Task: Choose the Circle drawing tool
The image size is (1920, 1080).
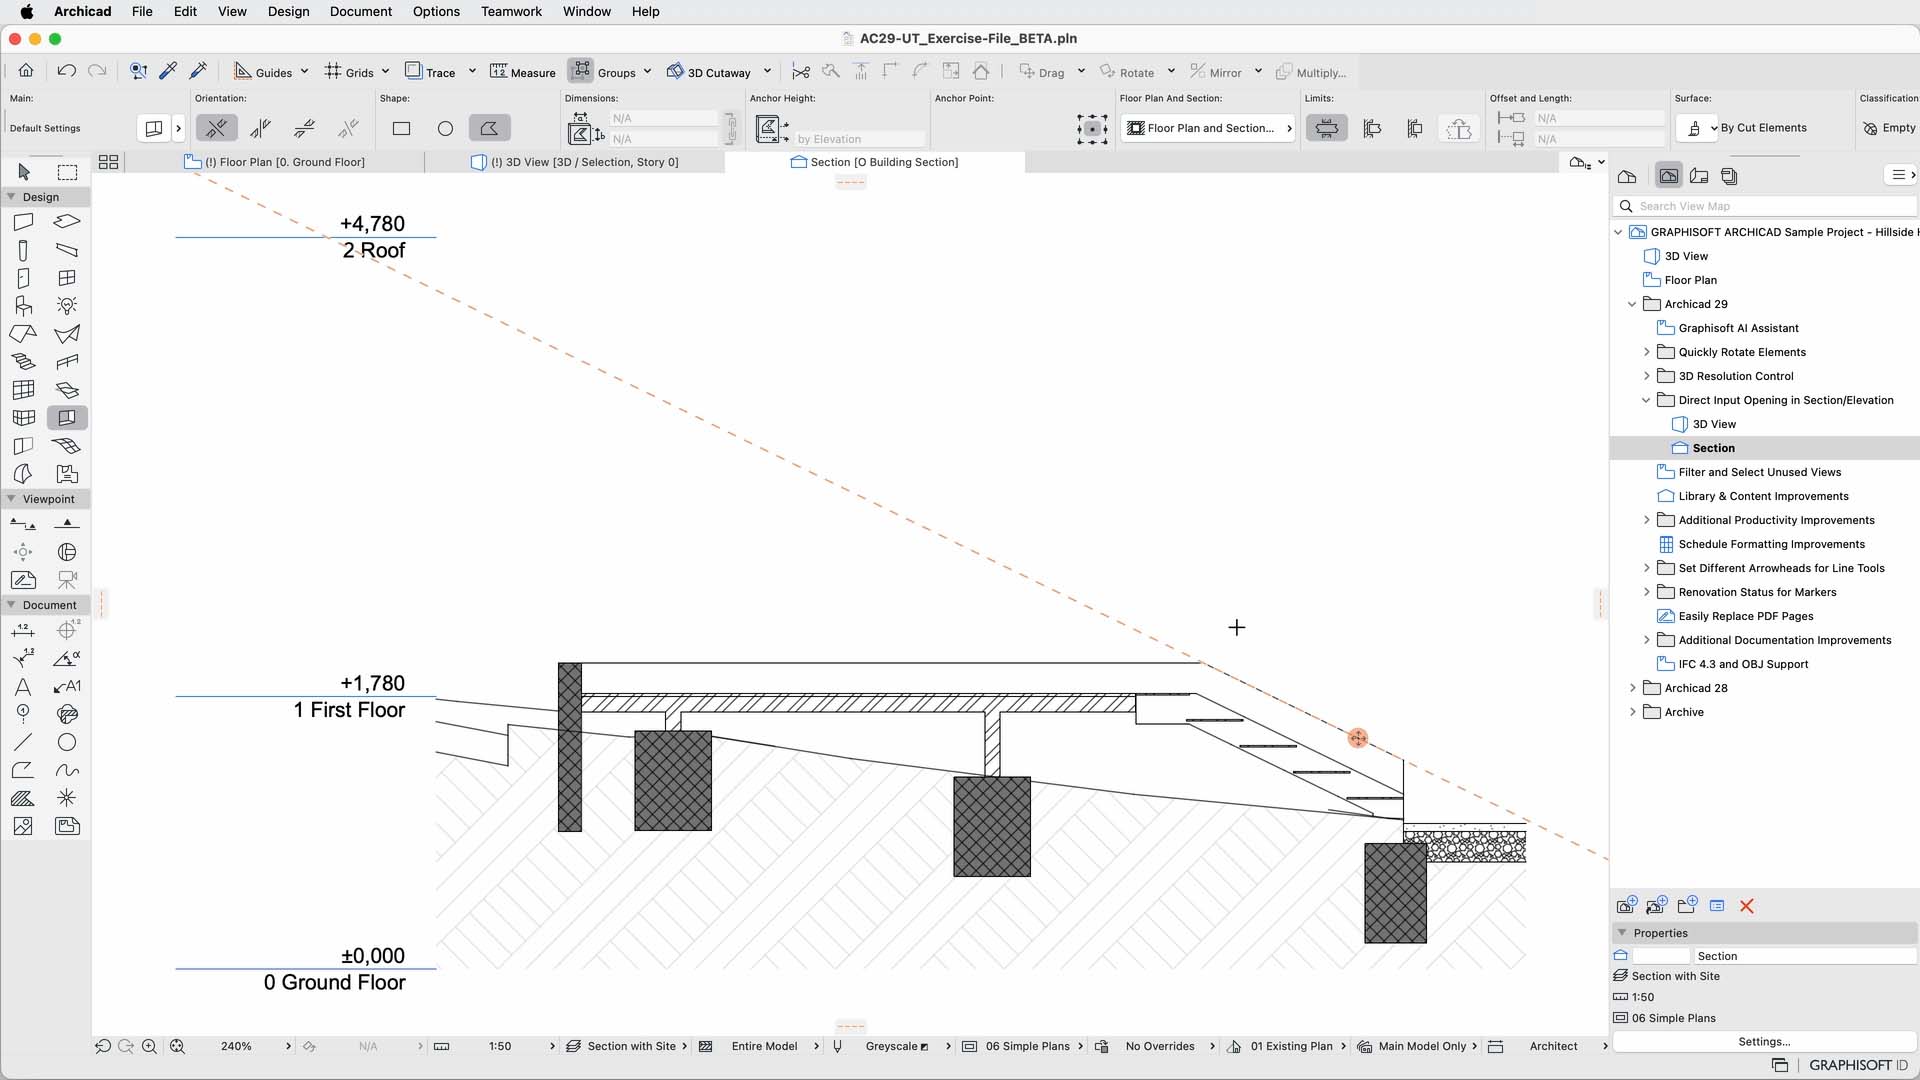Action: coord(67,743)
